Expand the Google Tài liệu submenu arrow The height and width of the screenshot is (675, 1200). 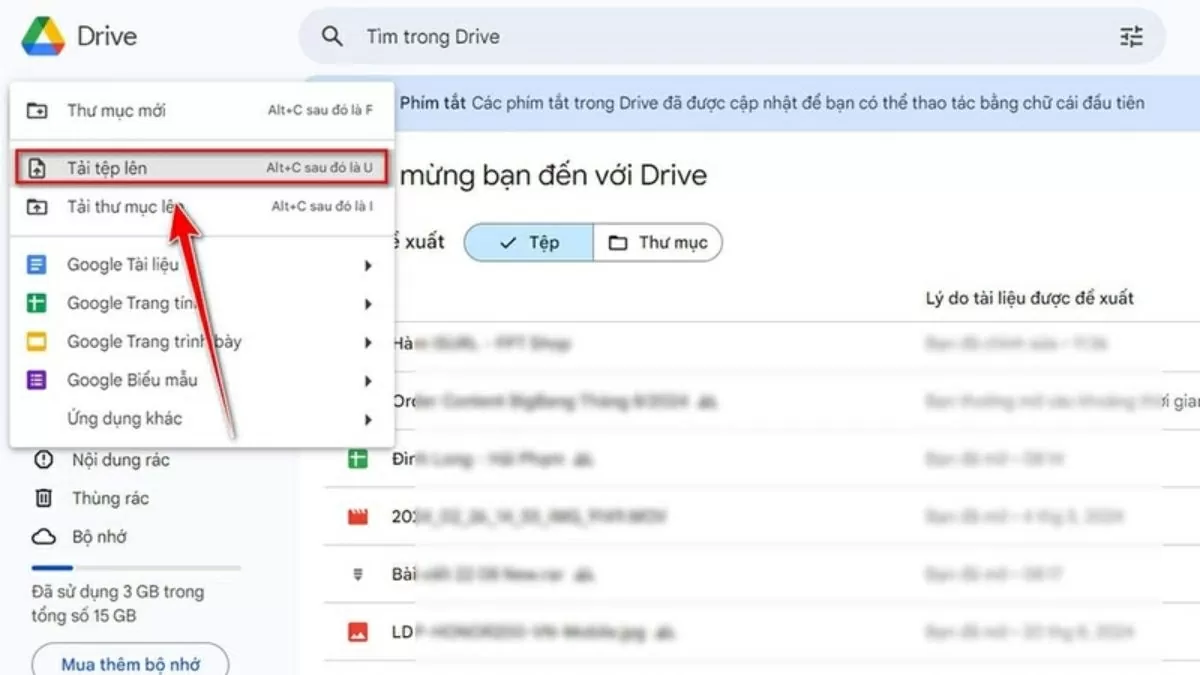coord(367,265)
